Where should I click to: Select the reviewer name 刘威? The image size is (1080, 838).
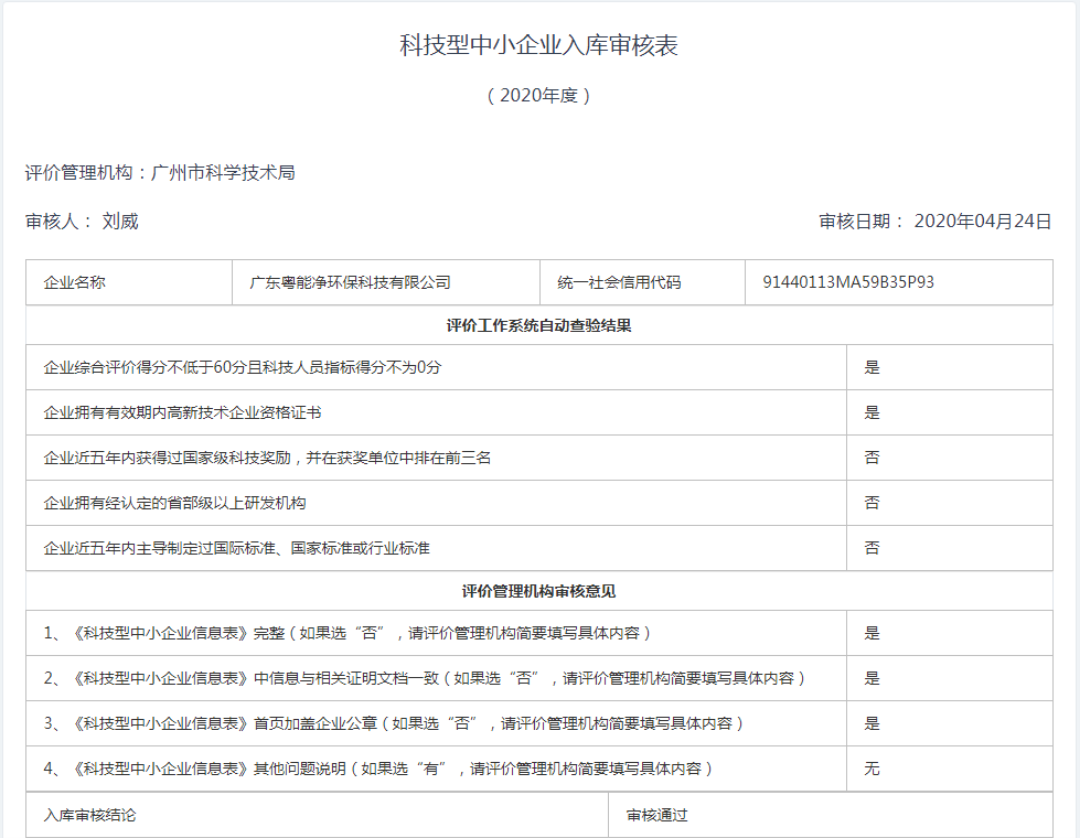point(120,222)
